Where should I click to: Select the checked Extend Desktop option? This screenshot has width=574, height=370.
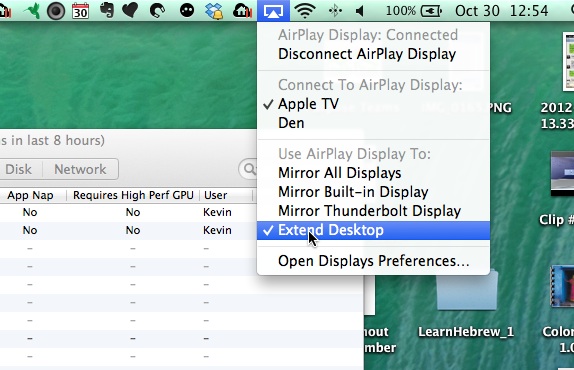(x=373, y=230)
